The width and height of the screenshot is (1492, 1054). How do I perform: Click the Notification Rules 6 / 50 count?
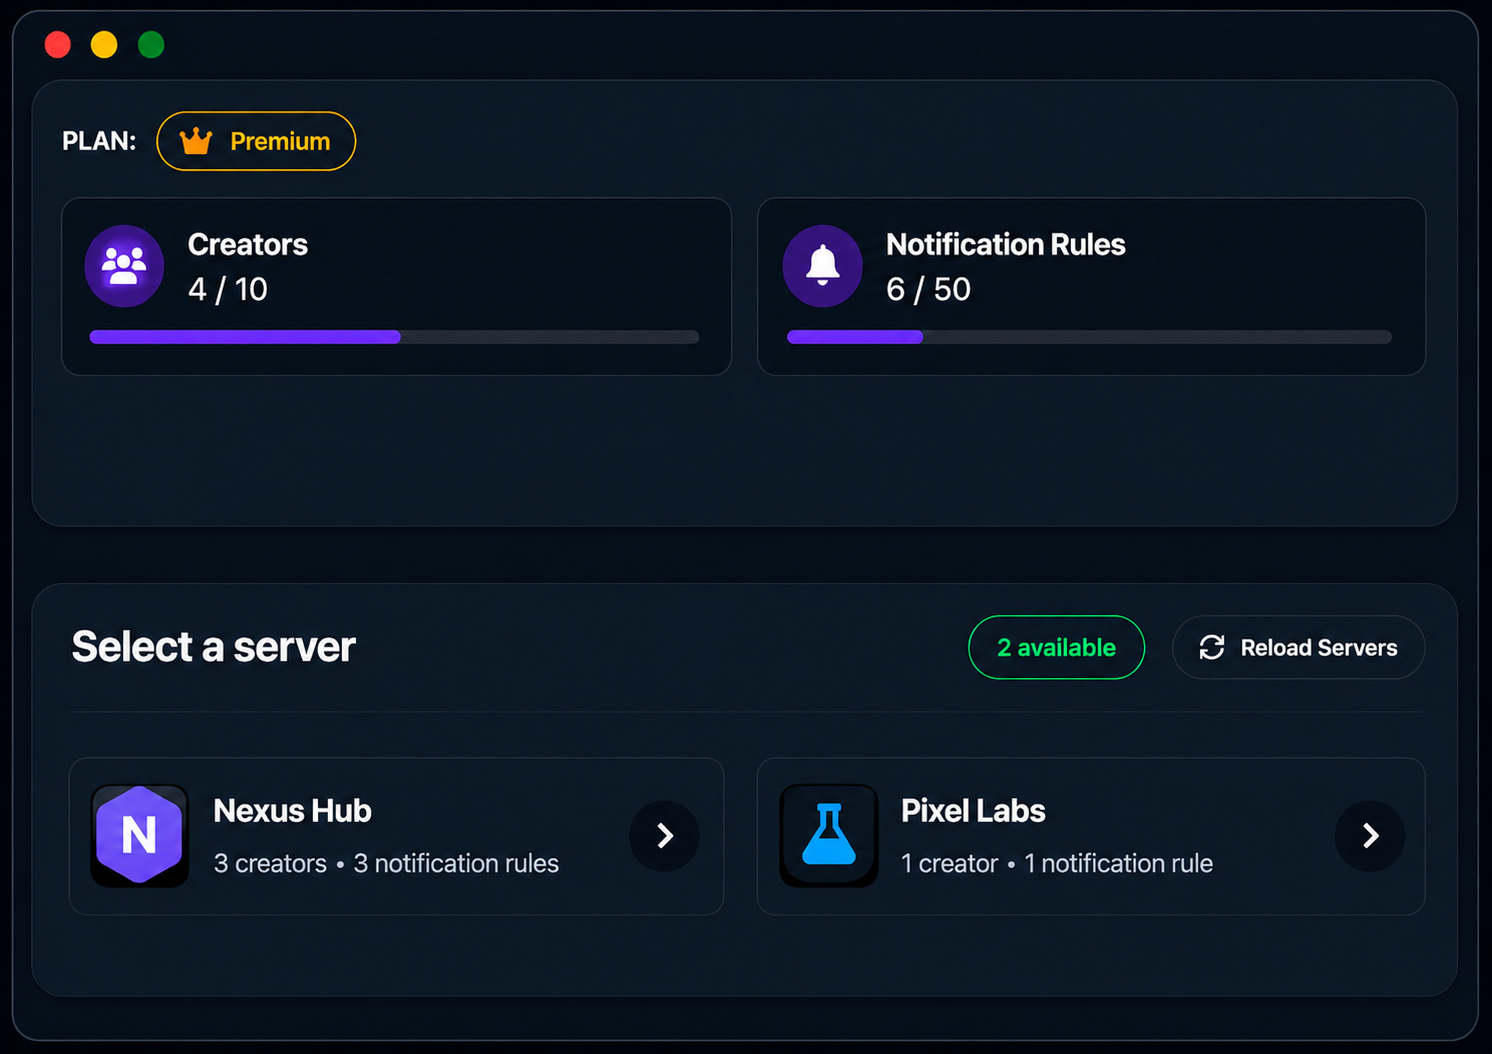pos(928,289)
